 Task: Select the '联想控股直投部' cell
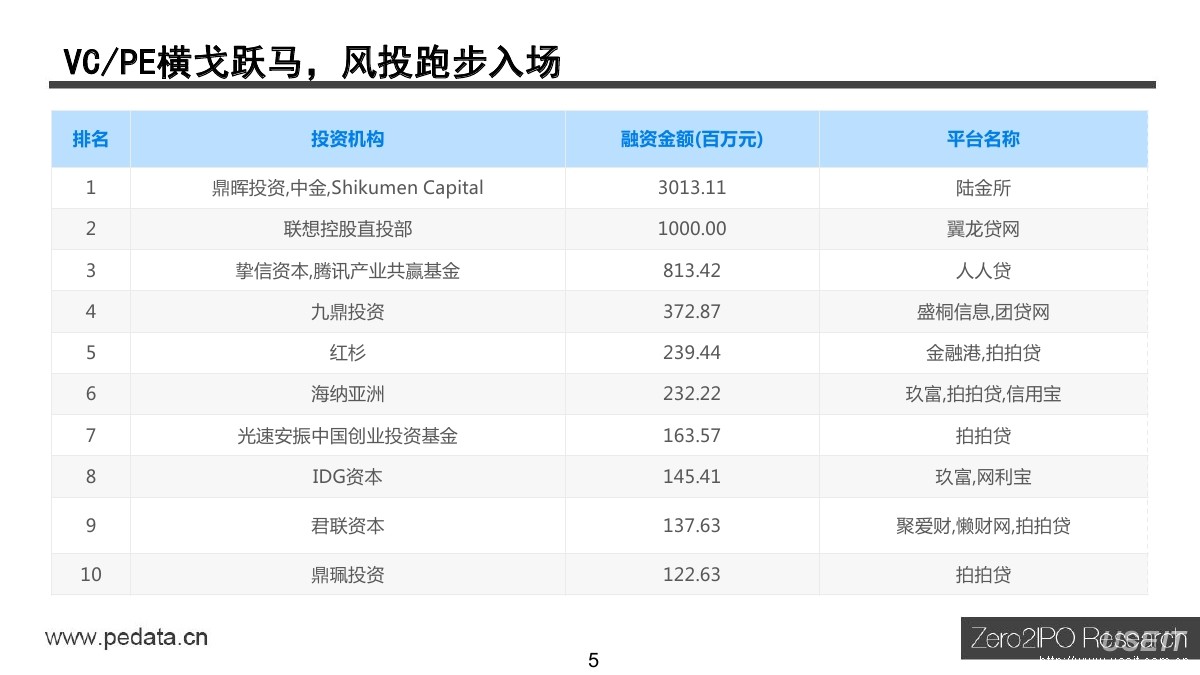tap(347, 229)
